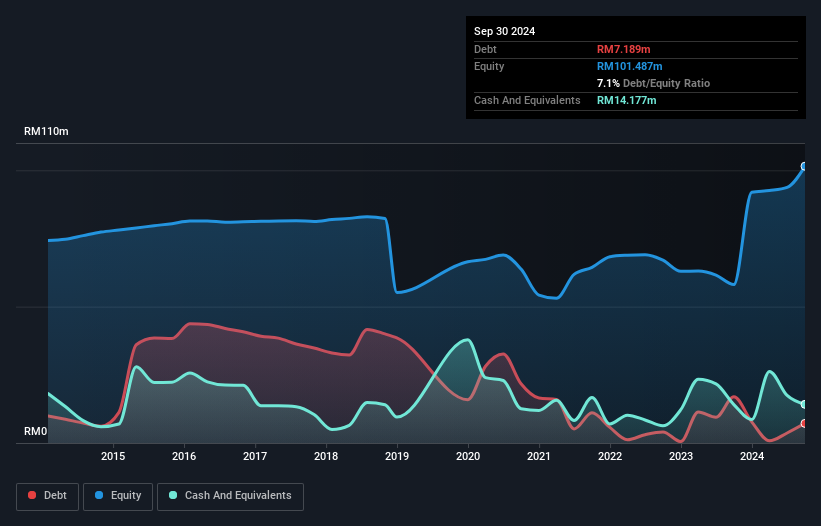
Task: Click the RM7.189m debt value
Action: coord(624,49)
